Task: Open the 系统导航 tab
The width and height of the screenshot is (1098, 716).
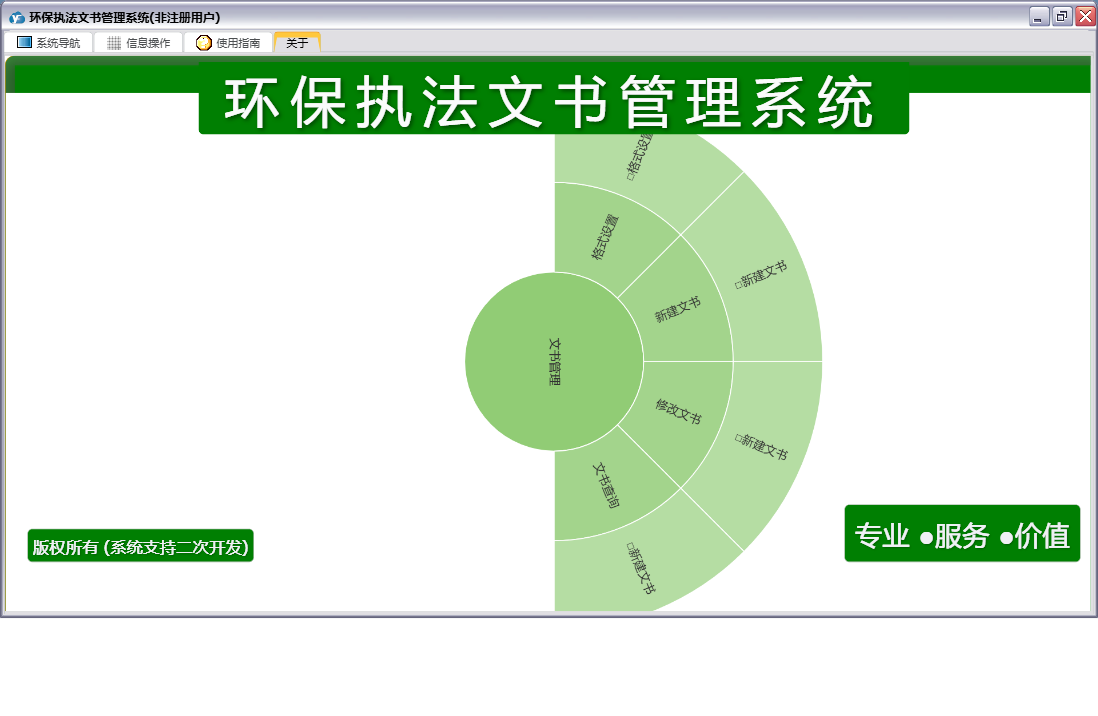Action: coord(48,43)
